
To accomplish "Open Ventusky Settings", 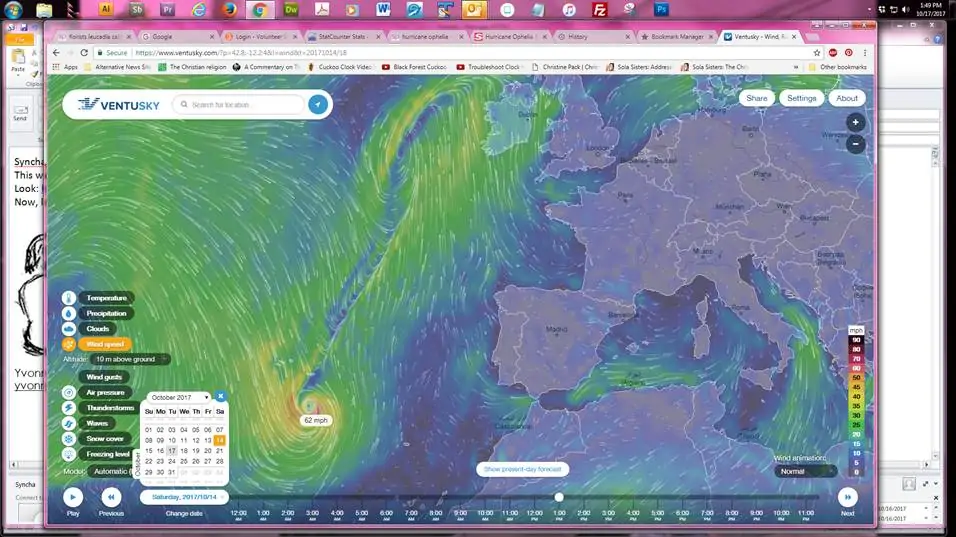I will [801, 98].
